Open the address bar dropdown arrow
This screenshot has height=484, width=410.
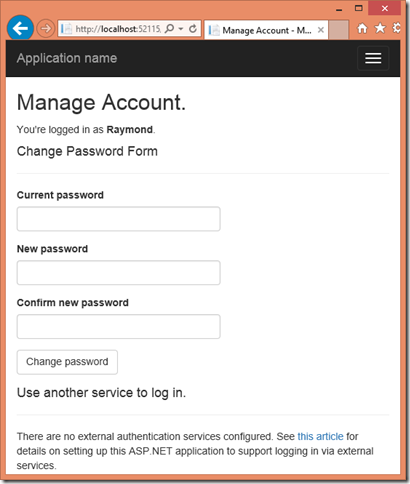point(181,29)
